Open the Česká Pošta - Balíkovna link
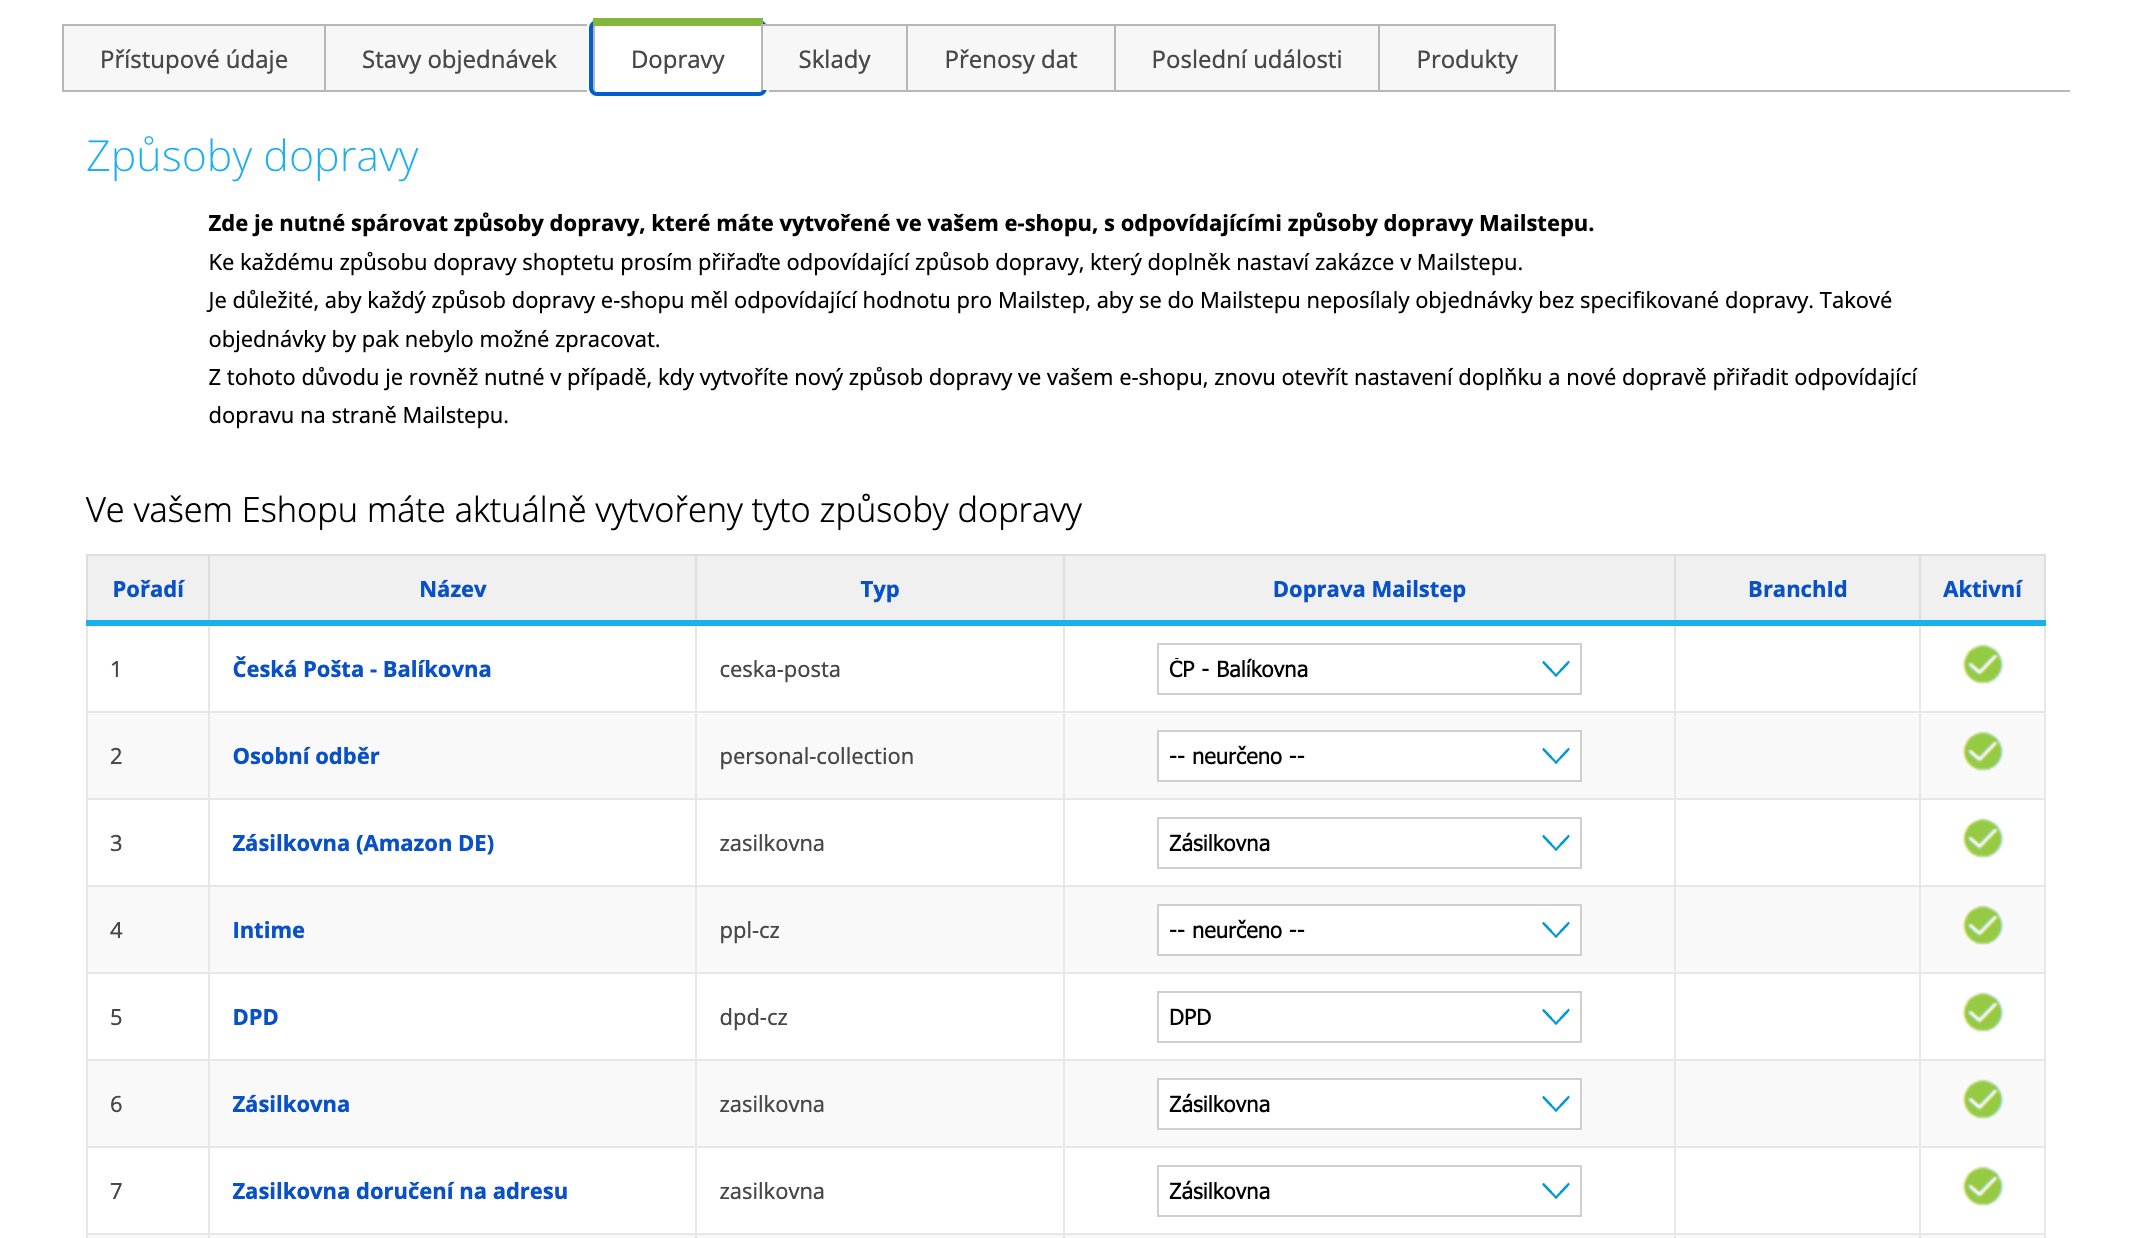 (x=361, y=669)
